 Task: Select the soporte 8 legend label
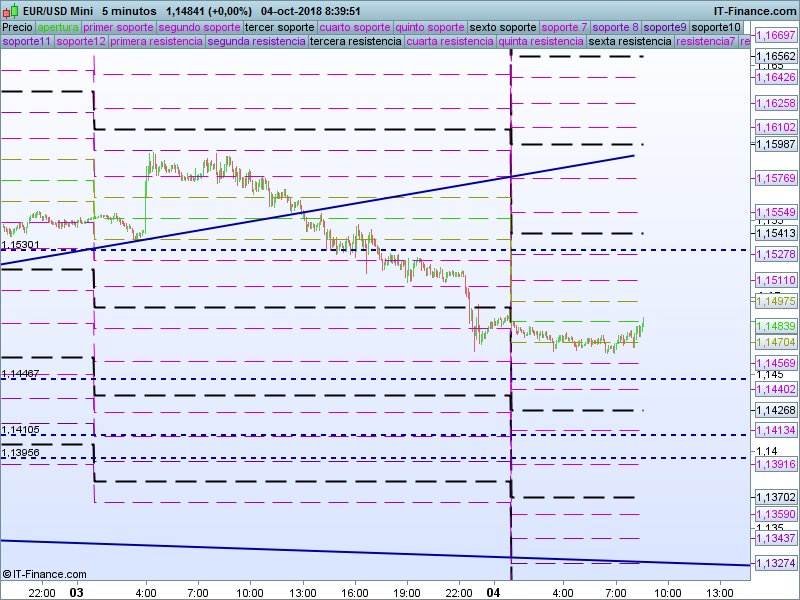pyautogui.click(x=615, y=27)
